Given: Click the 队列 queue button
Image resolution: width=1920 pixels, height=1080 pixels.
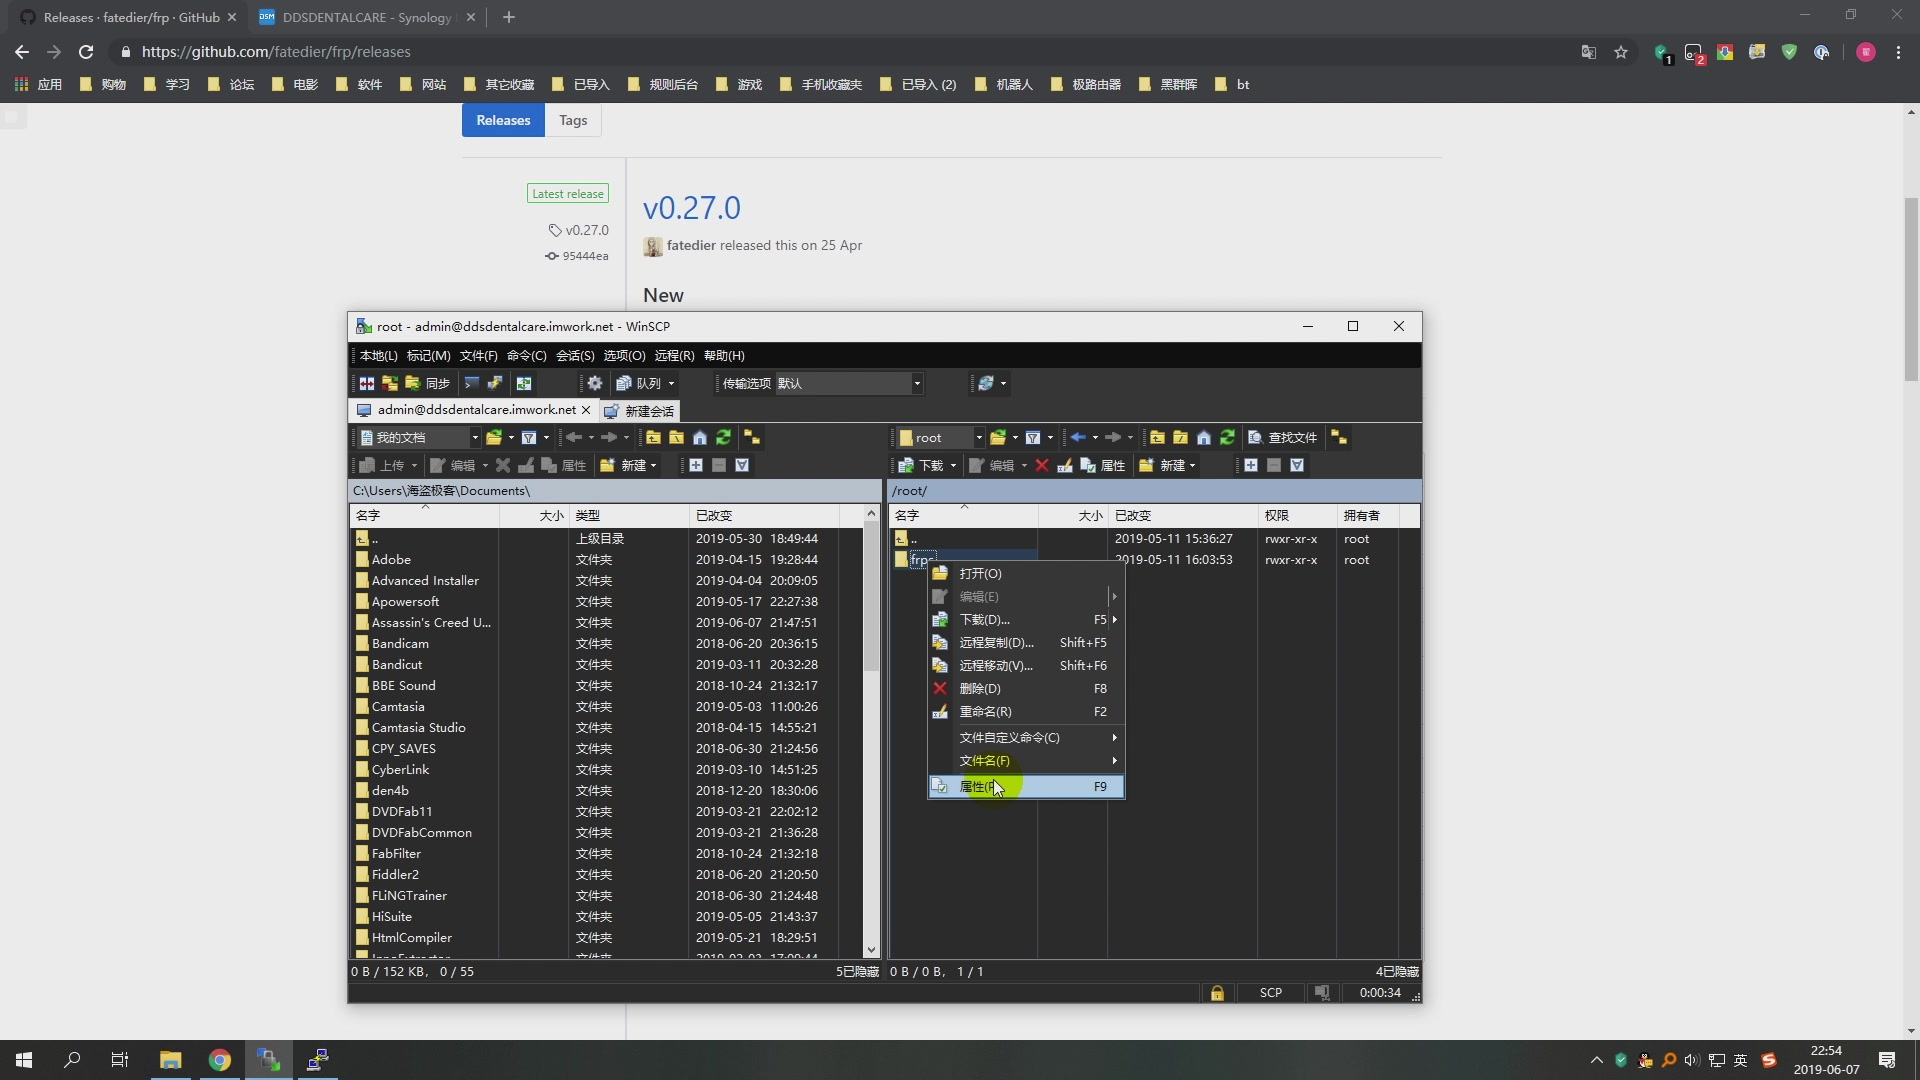Looking at the screenshot, I should [639, 383].
